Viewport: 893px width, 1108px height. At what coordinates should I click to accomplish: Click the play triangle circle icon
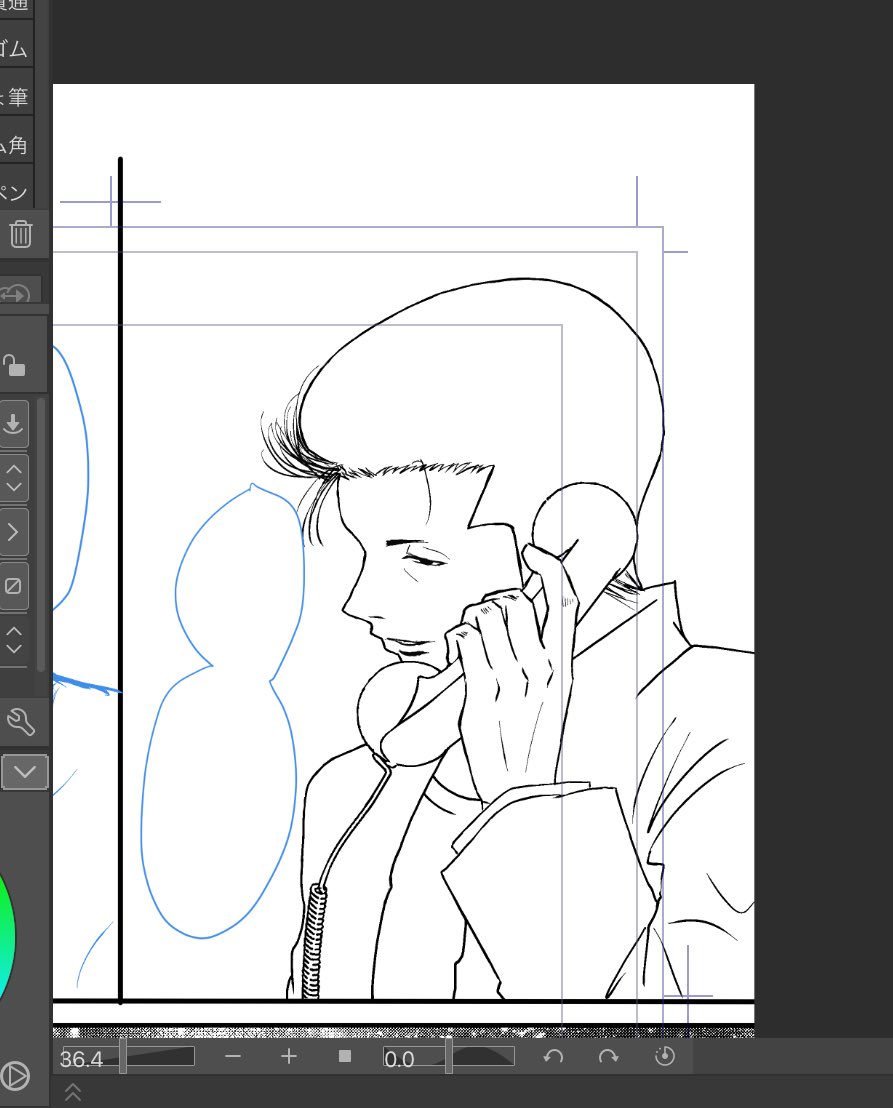pos(15,1076)
